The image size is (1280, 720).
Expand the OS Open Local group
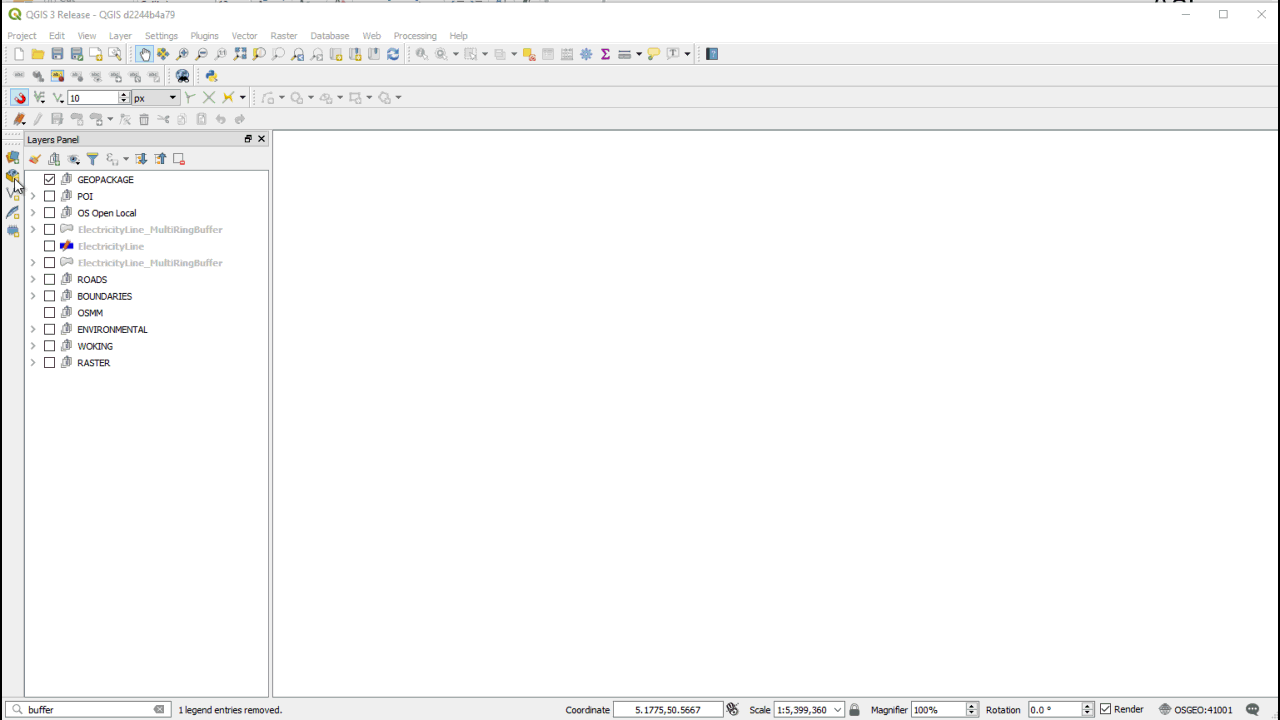click(x=33, y=213)
